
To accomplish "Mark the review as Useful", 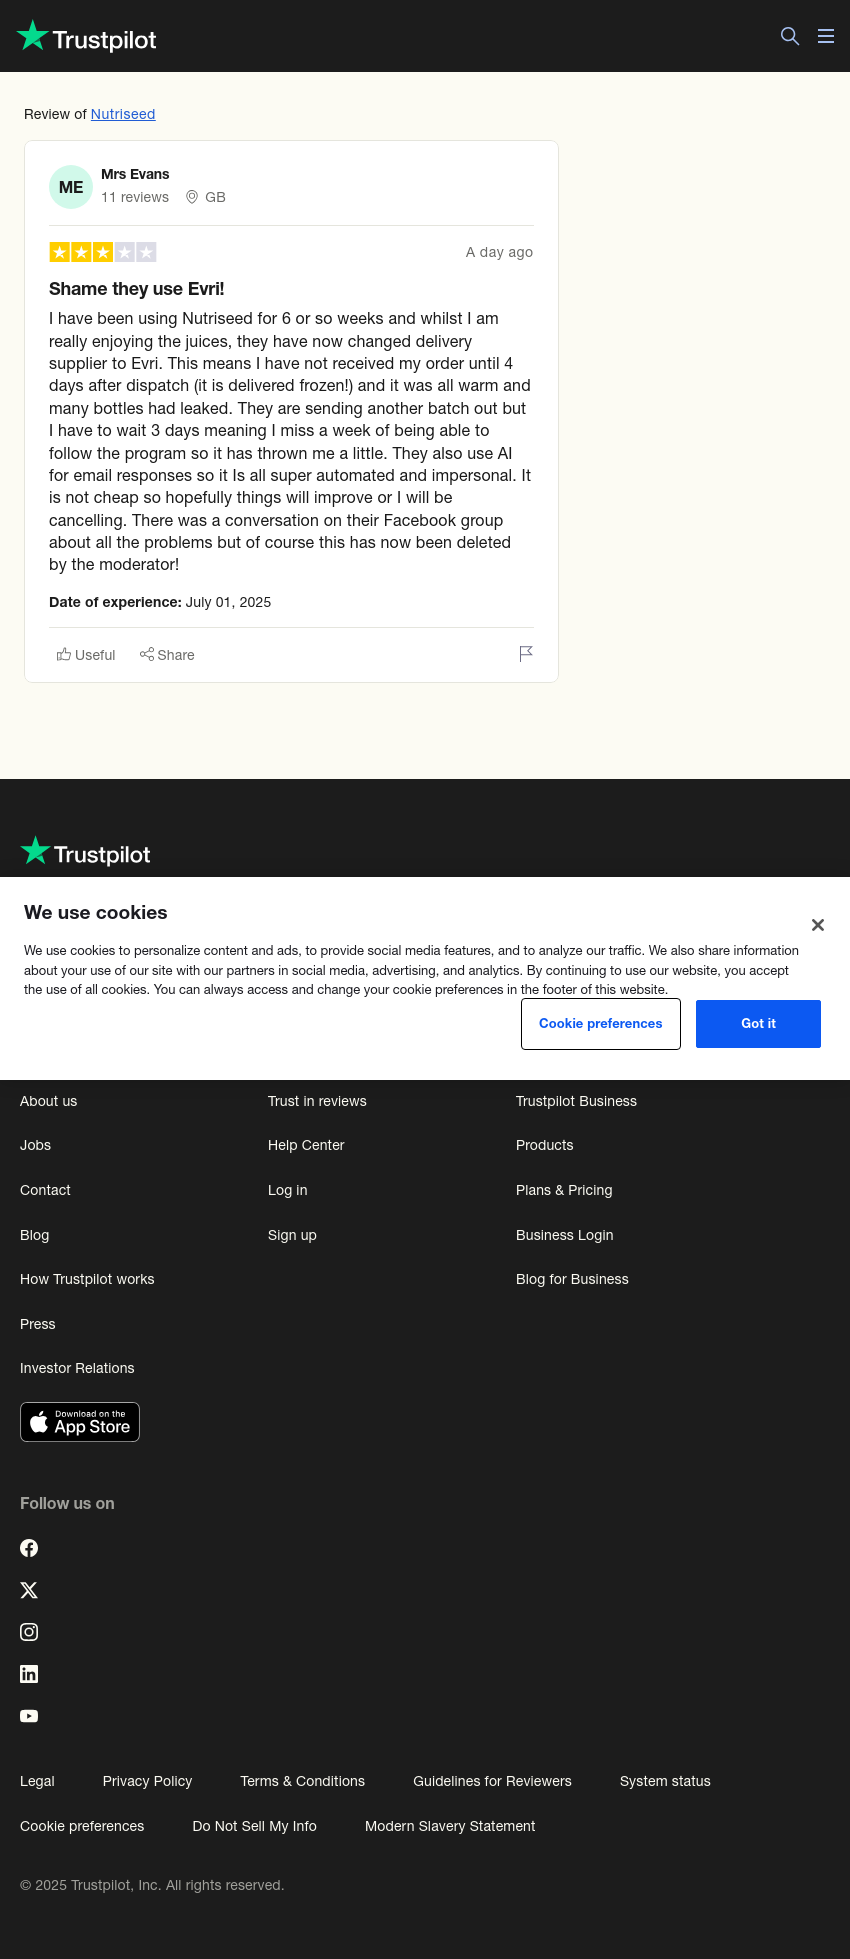I will (86, 655).
